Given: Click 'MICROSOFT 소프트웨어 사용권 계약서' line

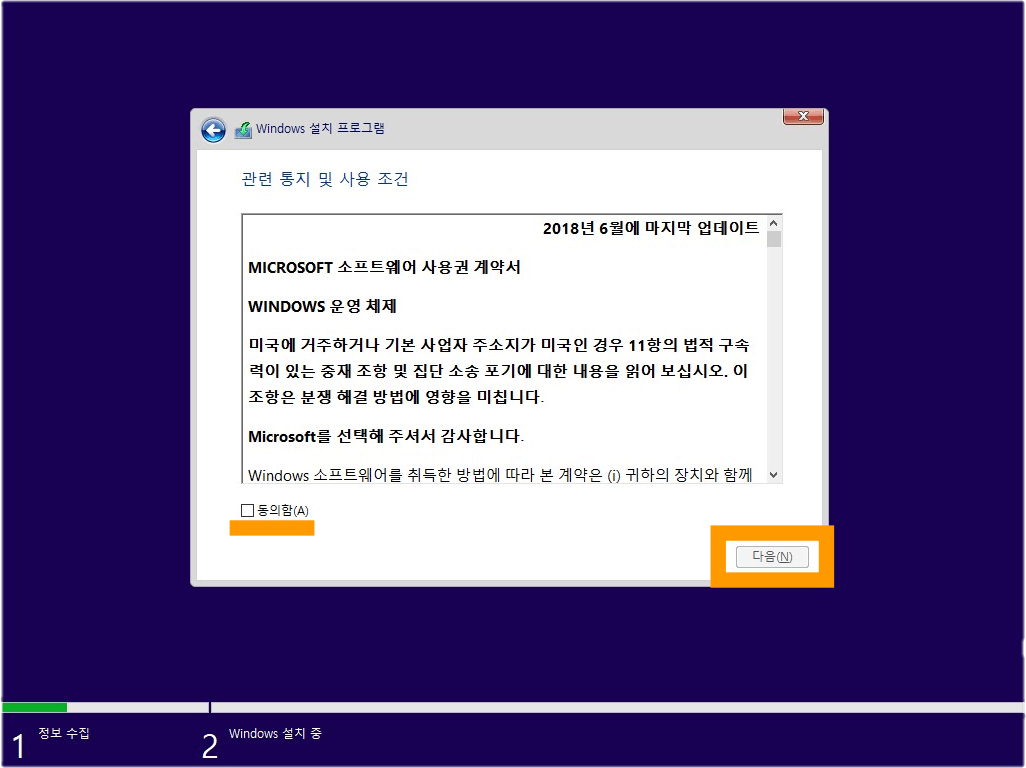Looking at the screenshot, I should pos(385,267).
